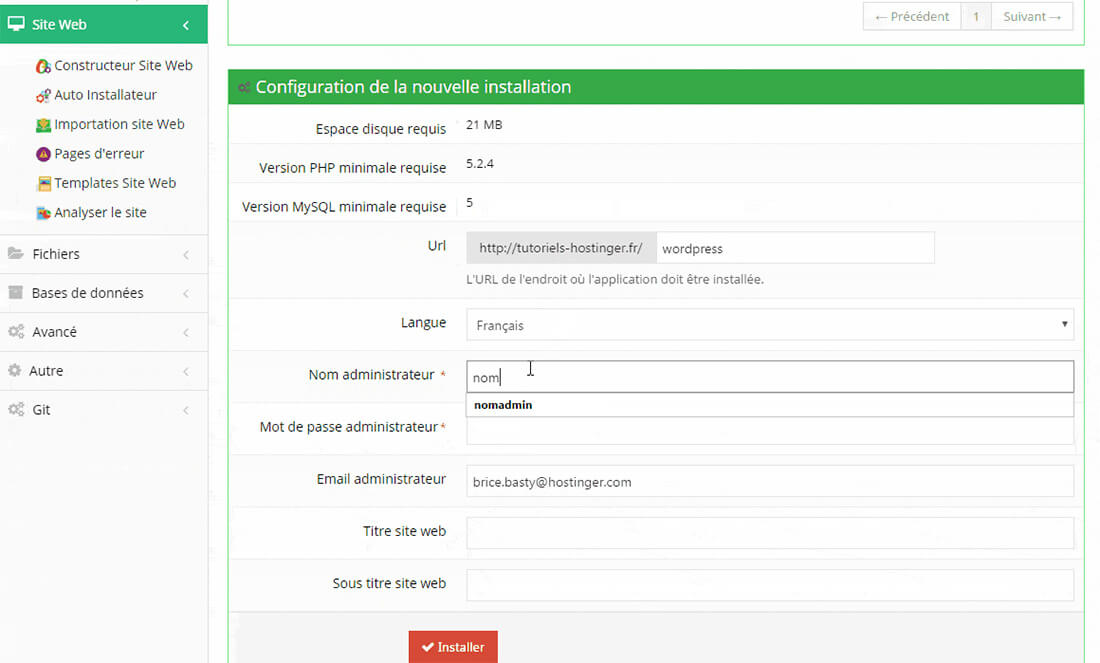The height and width of the screenshot is (663, 1100).
Task: Click the Auto Installateur icon
Action: [43, 95]
